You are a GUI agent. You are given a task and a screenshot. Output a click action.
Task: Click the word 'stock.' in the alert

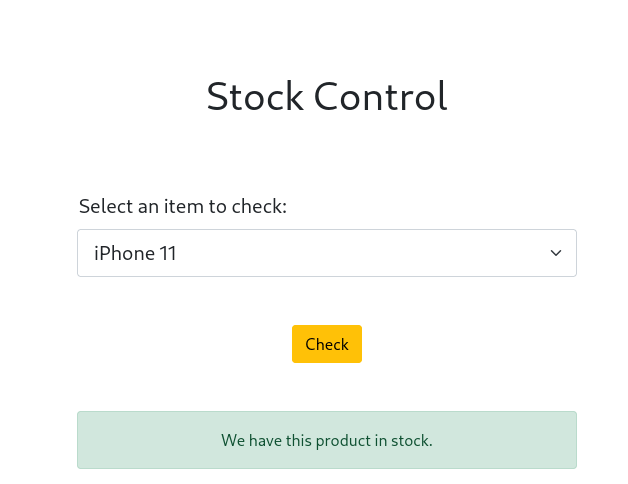click(x=412, y=440)
